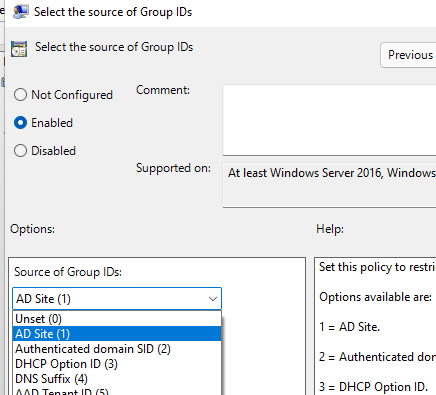436x395 pixels.
Task: Collapse the Source of Group IDs combo box
Action: (x=117, y=299)
